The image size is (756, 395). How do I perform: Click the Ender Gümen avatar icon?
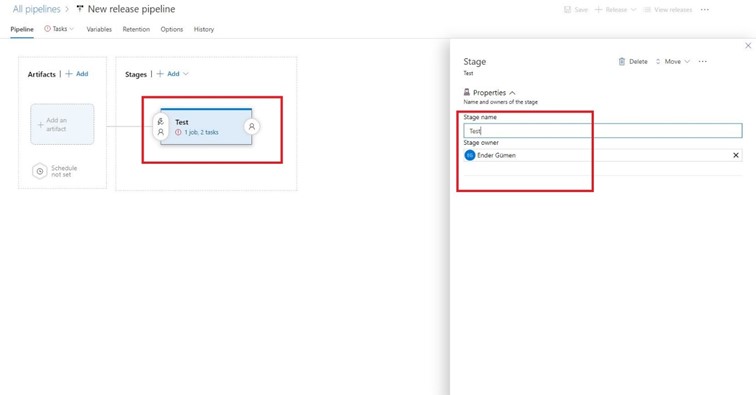(470, 155)
